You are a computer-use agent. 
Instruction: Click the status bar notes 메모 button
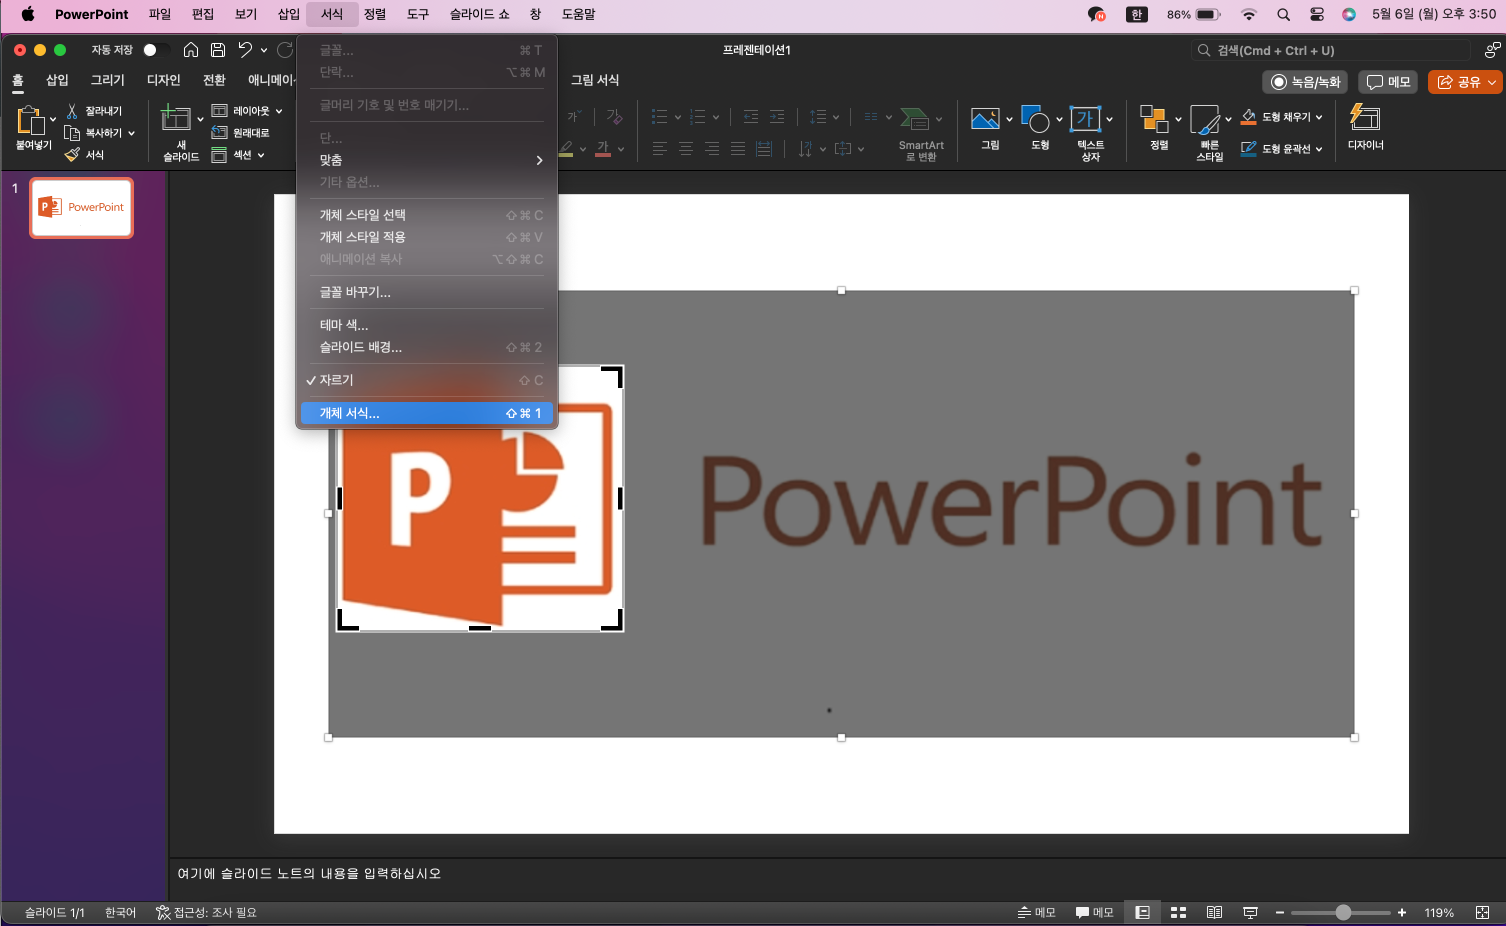1037,912
